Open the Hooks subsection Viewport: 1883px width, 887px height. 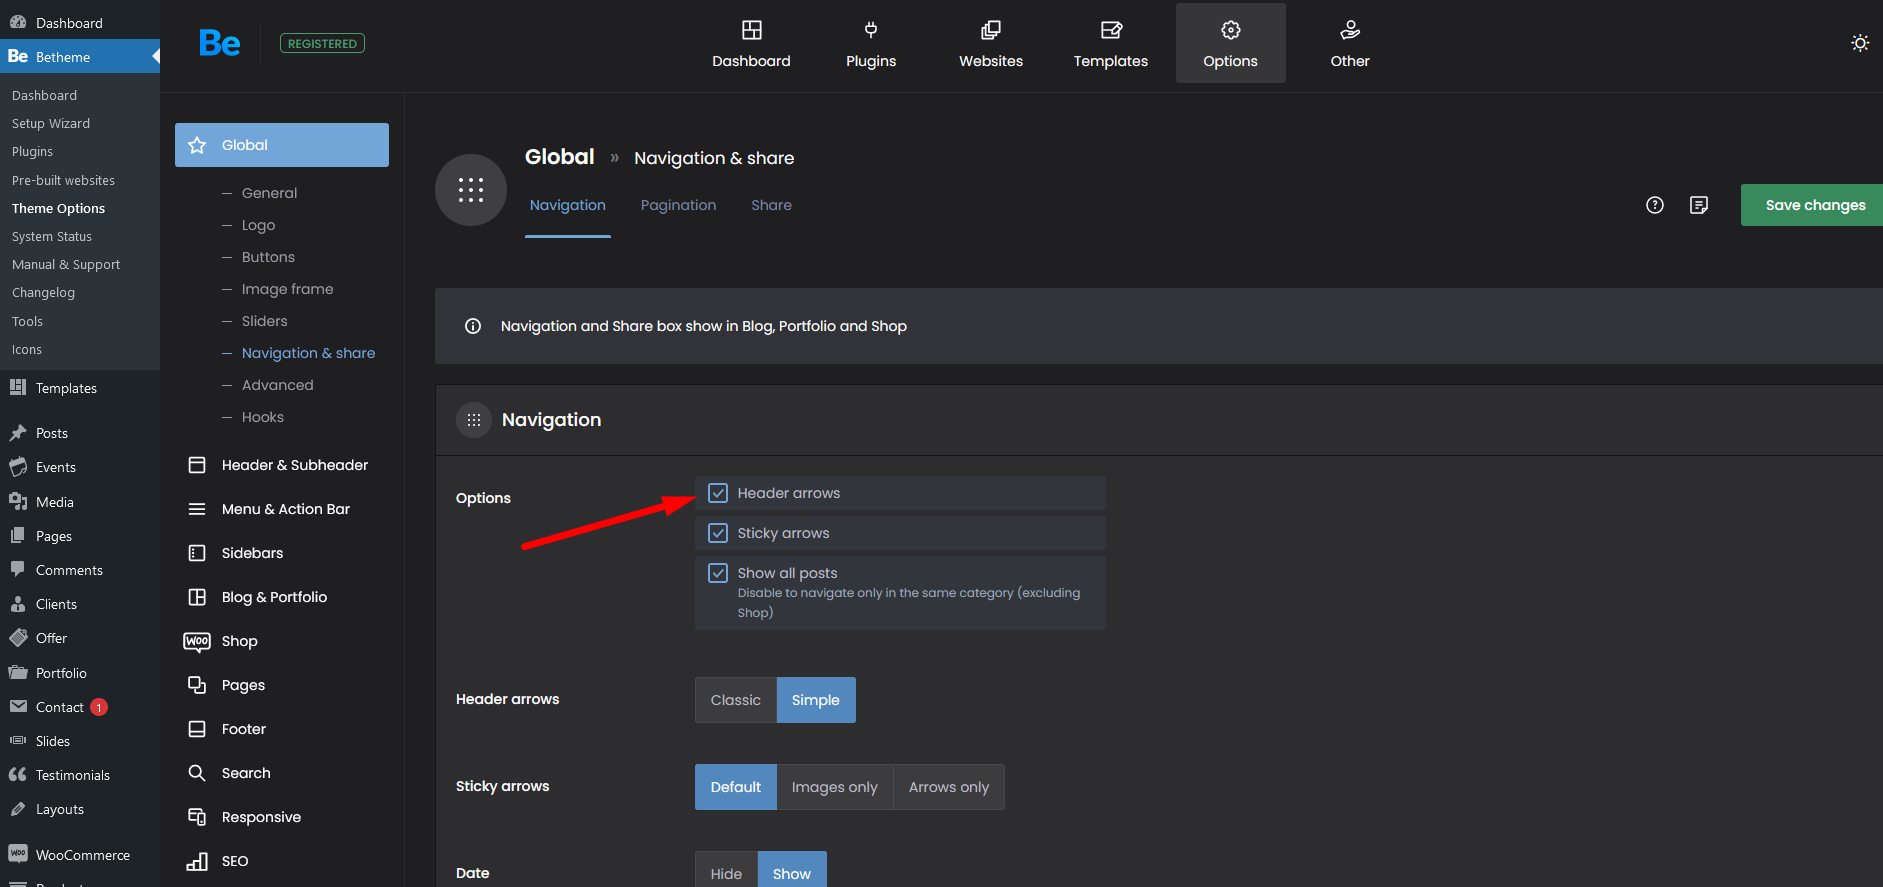262,417
